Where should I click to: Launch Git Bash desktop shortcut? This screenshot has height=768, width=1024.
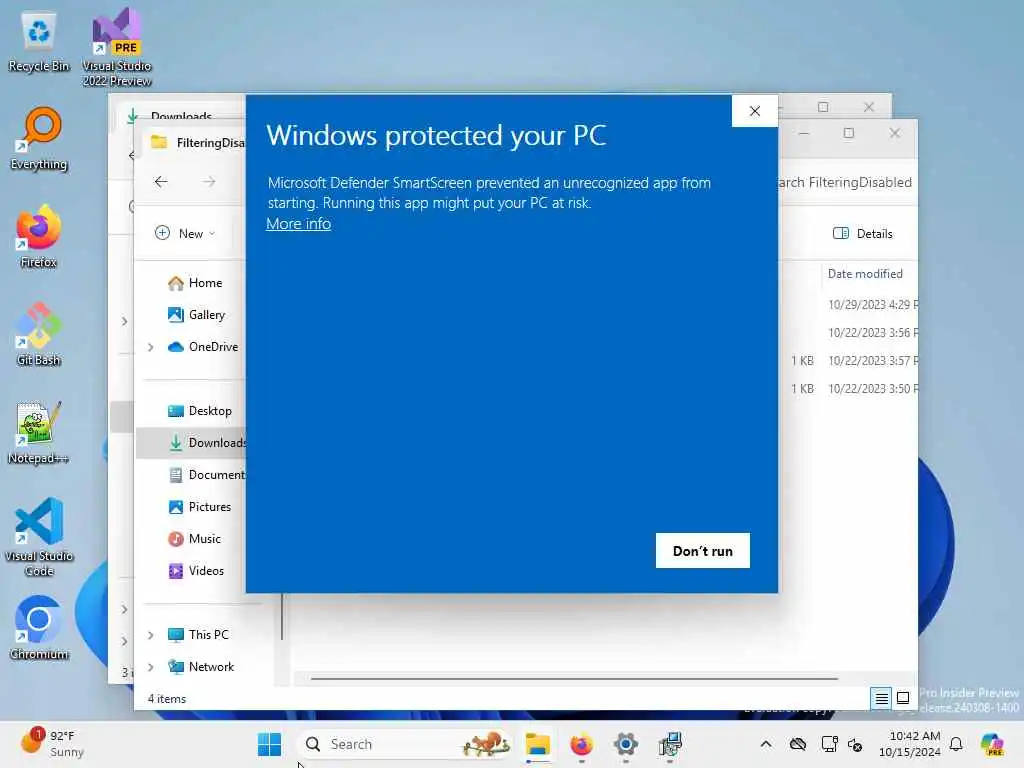[x=39, y=335]
